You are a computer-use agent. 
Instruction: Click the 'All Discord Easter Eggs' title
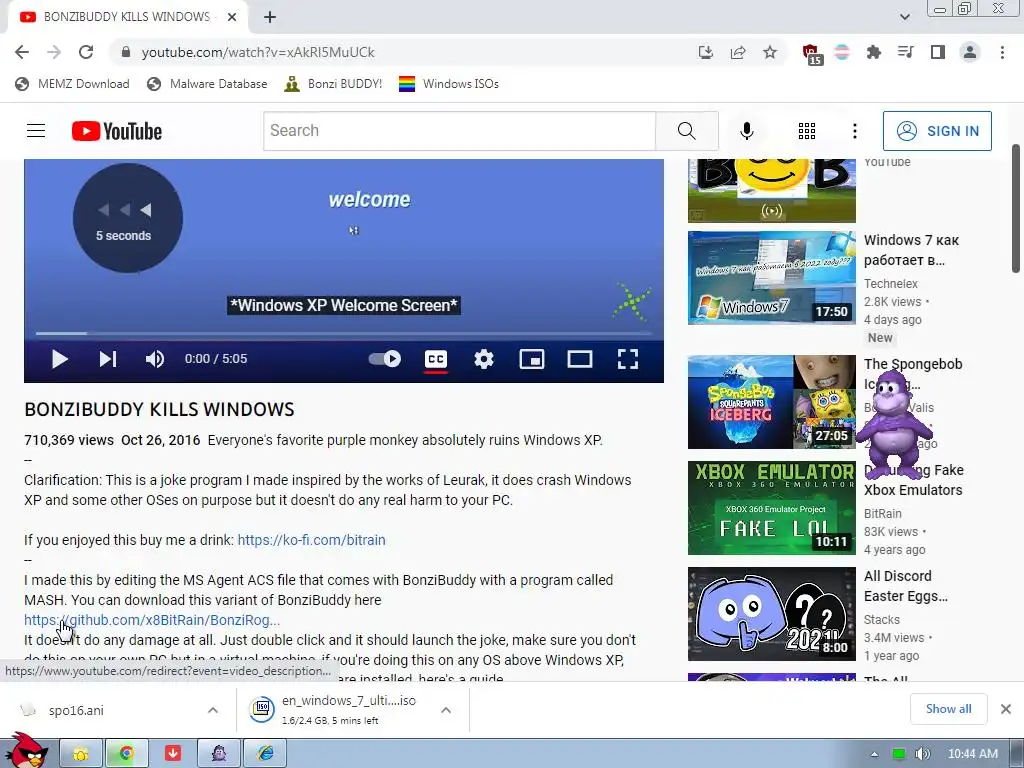[905, 586]
